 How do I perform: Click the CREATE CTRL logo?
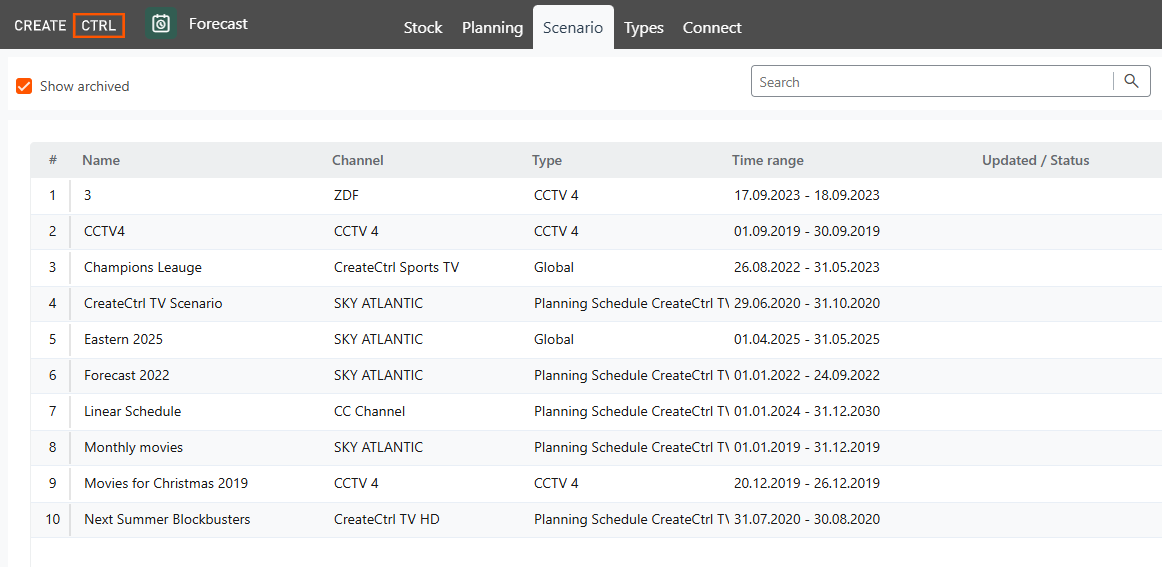tap(69, 25)
